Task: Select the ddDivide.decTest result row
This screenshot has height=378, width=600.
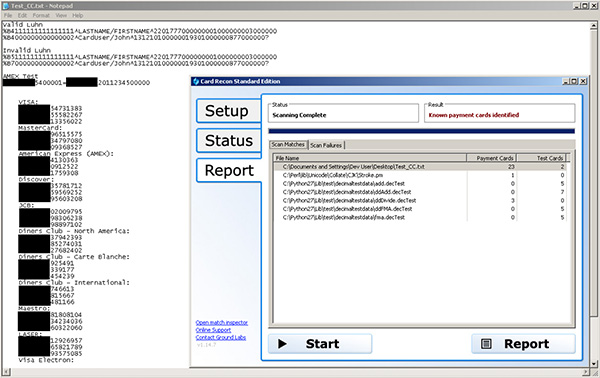Action: [x=420, y=200]
